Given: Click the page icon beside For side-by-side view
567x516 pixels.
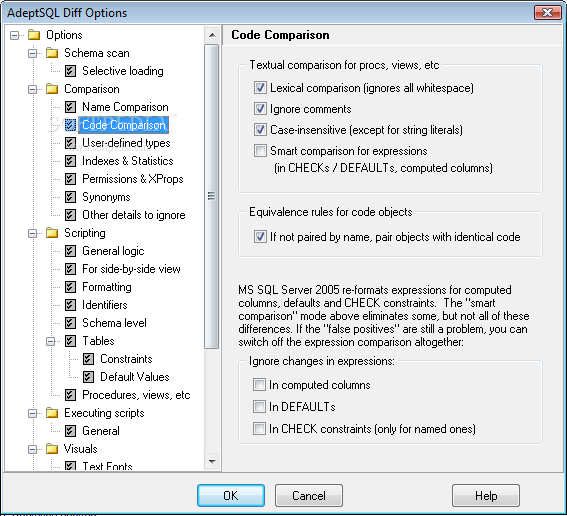Looking at the screenshot, I should click(70, 269).
